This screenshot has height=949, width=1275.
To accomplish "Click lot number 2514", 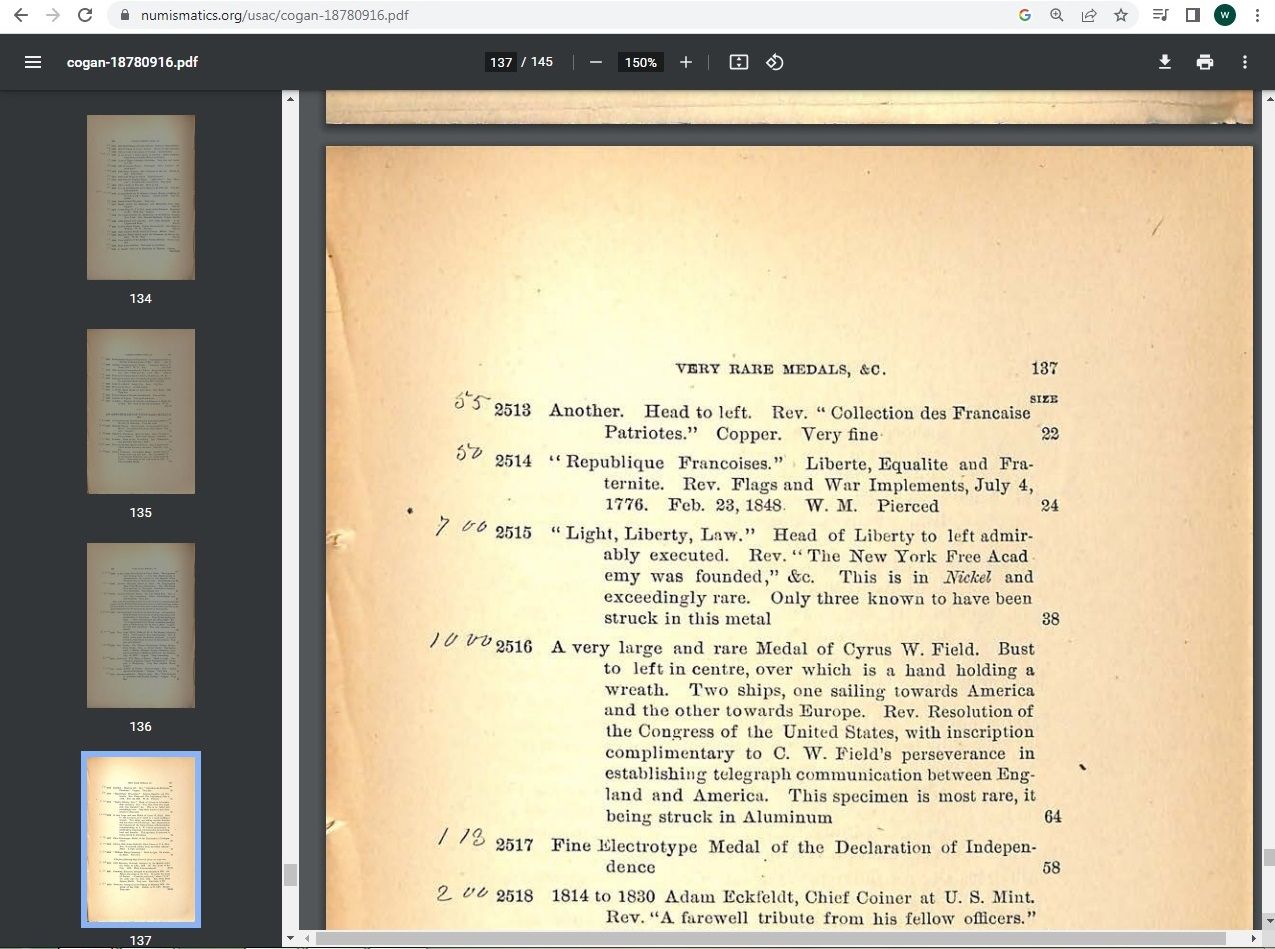I will click(x=513, y=462).
